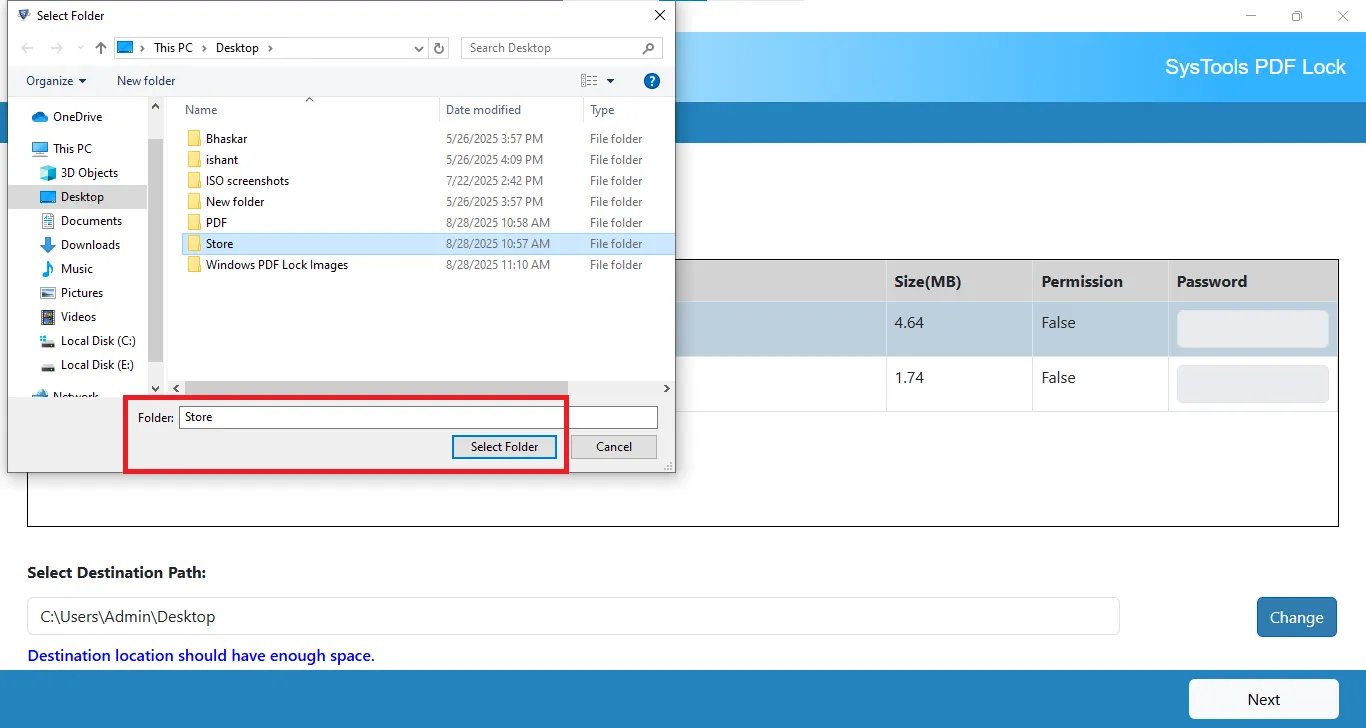Select the Windows PDF Lock Images name

click(277, 265)
